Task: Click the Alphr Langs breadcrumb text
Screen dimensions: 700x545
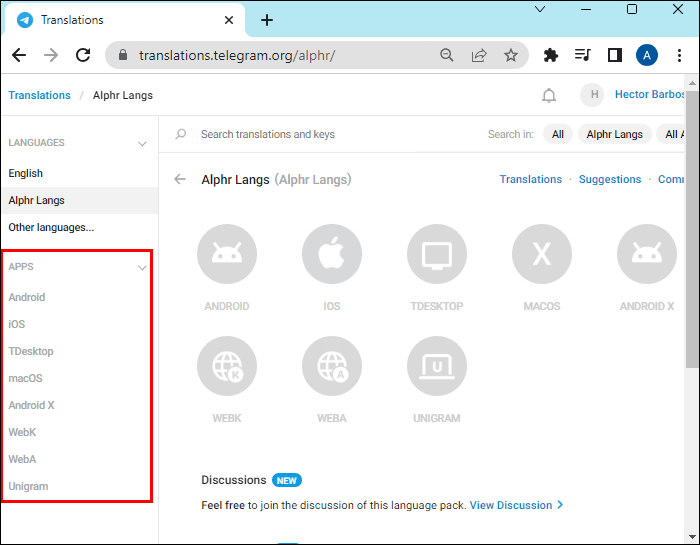Action: [123, 95]
